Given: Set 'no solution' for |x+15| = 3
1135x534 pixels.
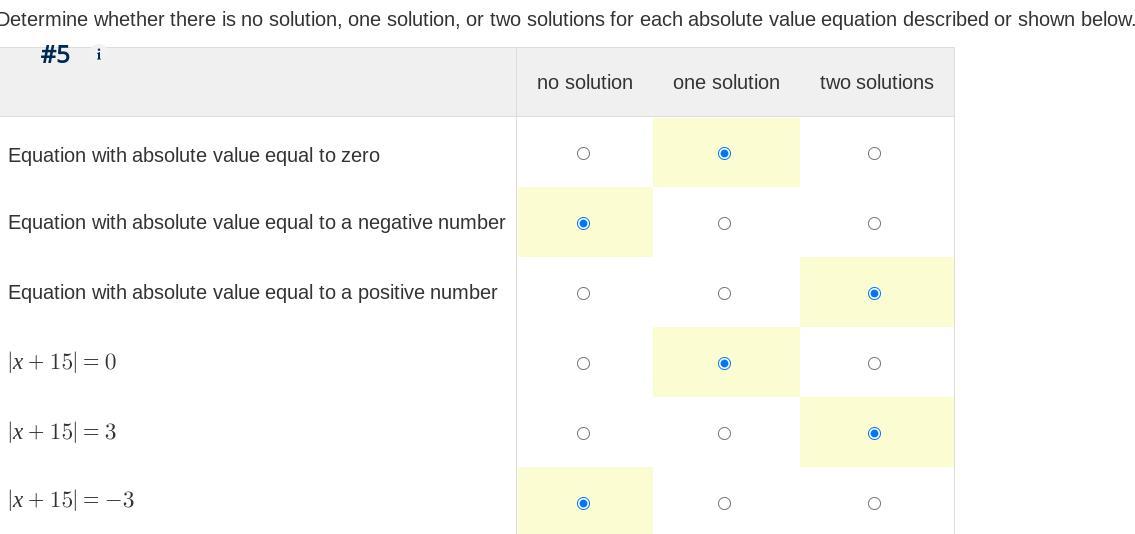Looking at the screenshot, I should (584, 433).
